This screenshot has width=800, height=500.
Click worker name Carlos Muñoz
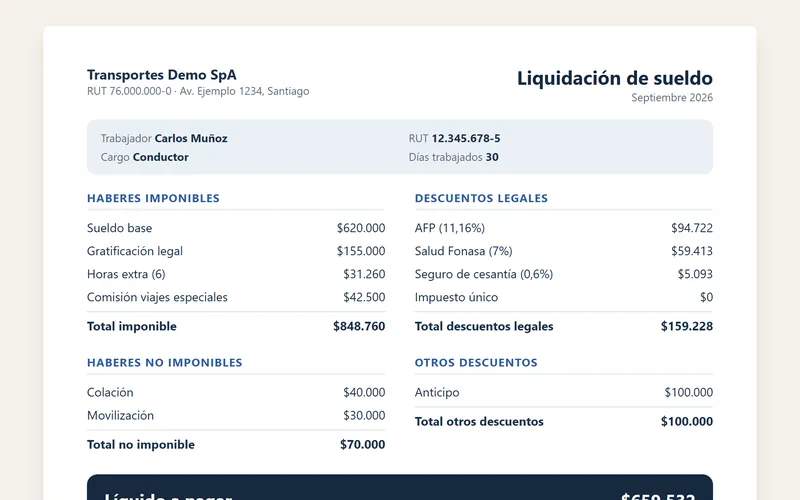point(191,138)
